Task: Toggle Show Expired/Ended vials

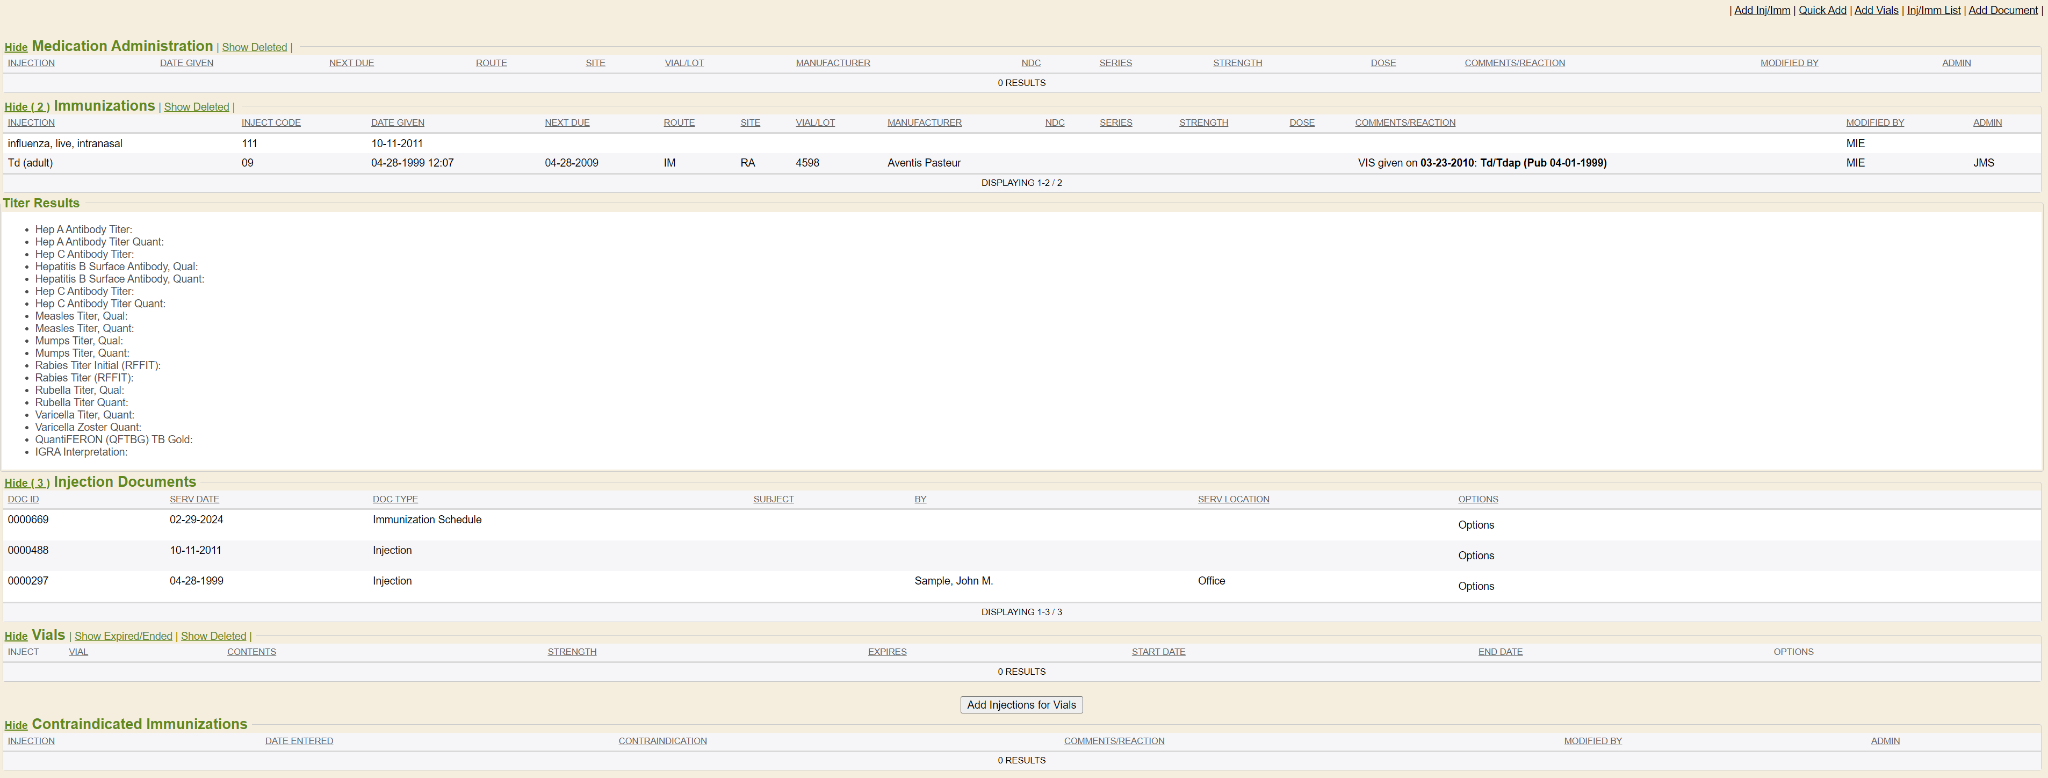Action: (x=123, y=636)
